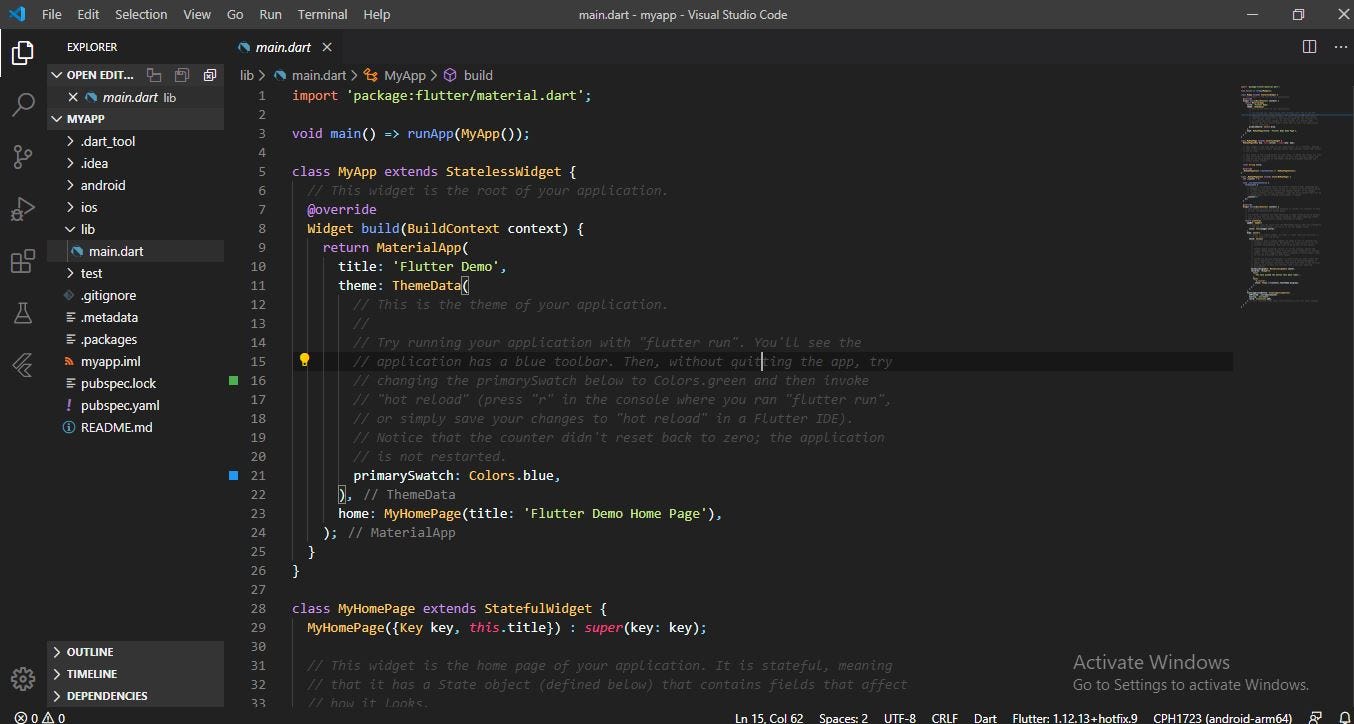This screenshot has height=724, width=1354.
Task: Open the Selection menu
Action: (141, 14)
